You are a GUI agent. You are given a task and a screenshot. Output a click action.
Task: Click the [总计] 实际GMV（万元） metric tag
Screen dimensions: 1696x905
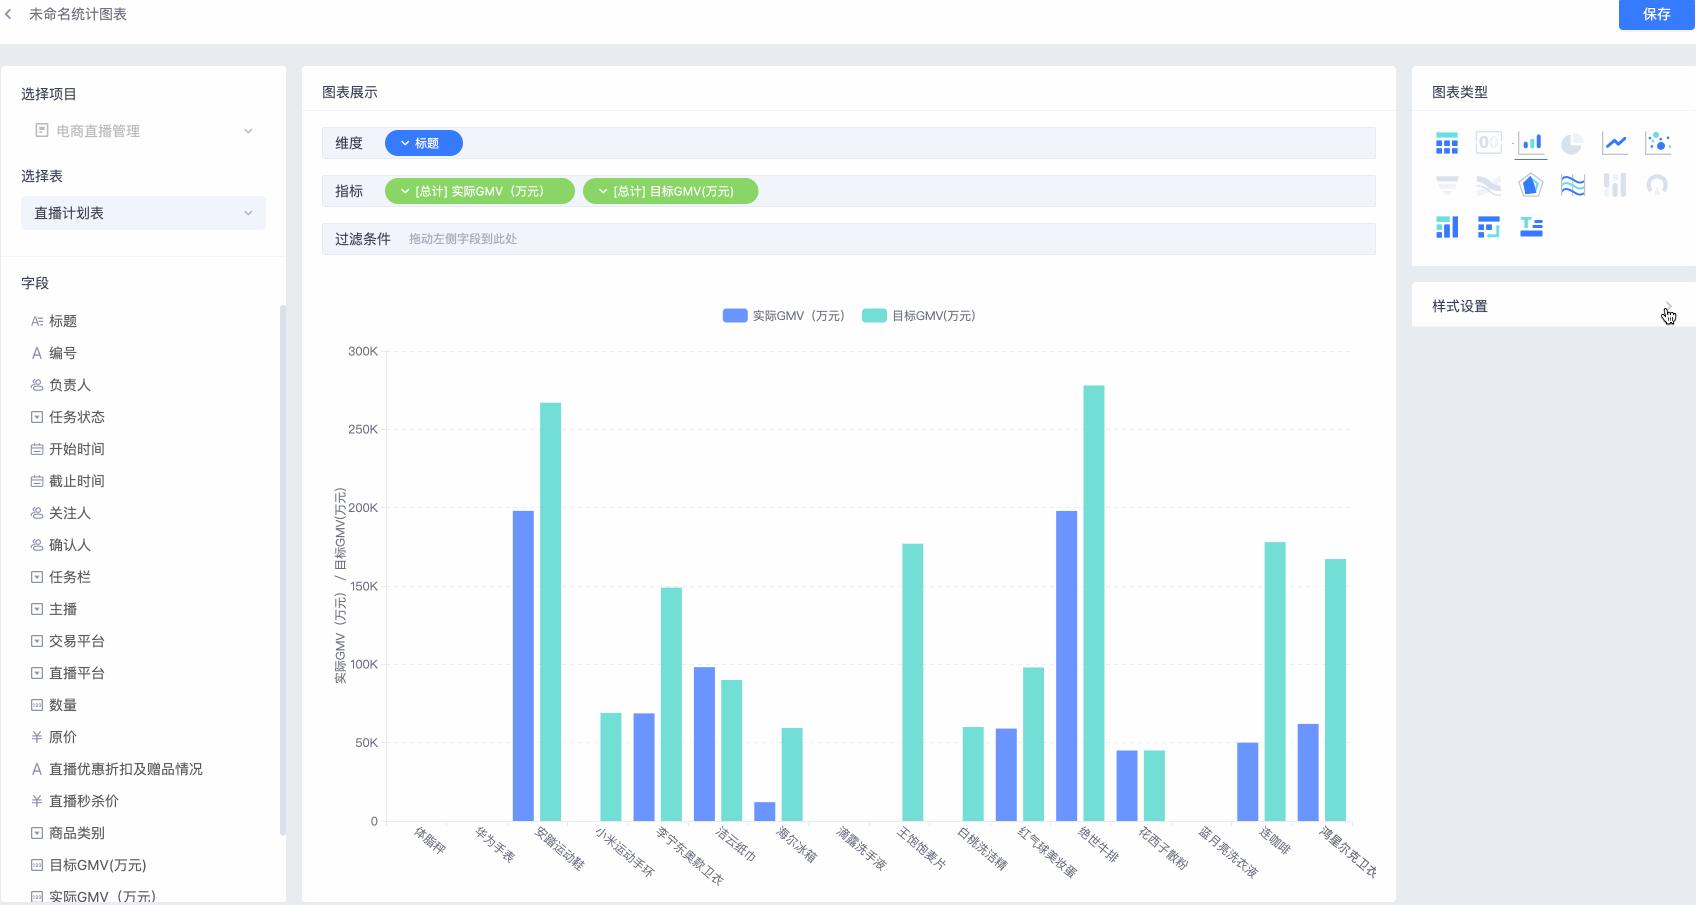pos(479,191)
